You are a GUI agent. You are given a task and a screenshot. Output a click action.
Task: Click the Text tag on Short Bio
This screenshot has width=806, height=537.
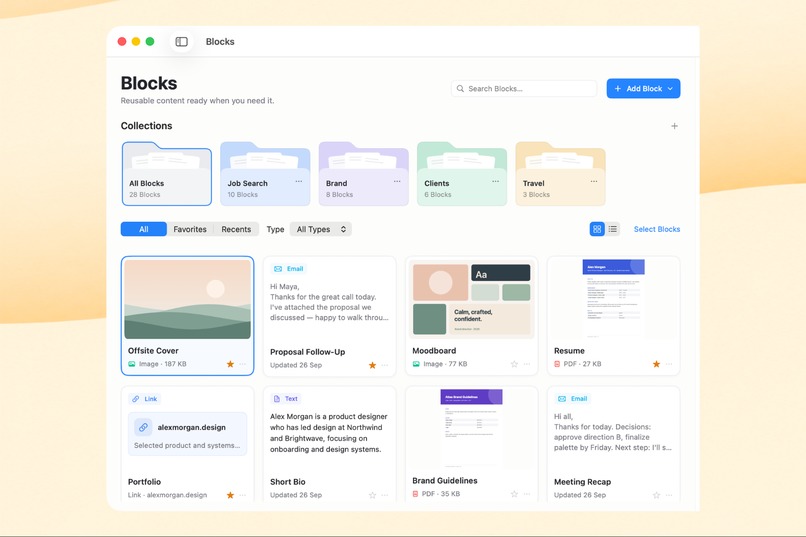tap(286, 399)
